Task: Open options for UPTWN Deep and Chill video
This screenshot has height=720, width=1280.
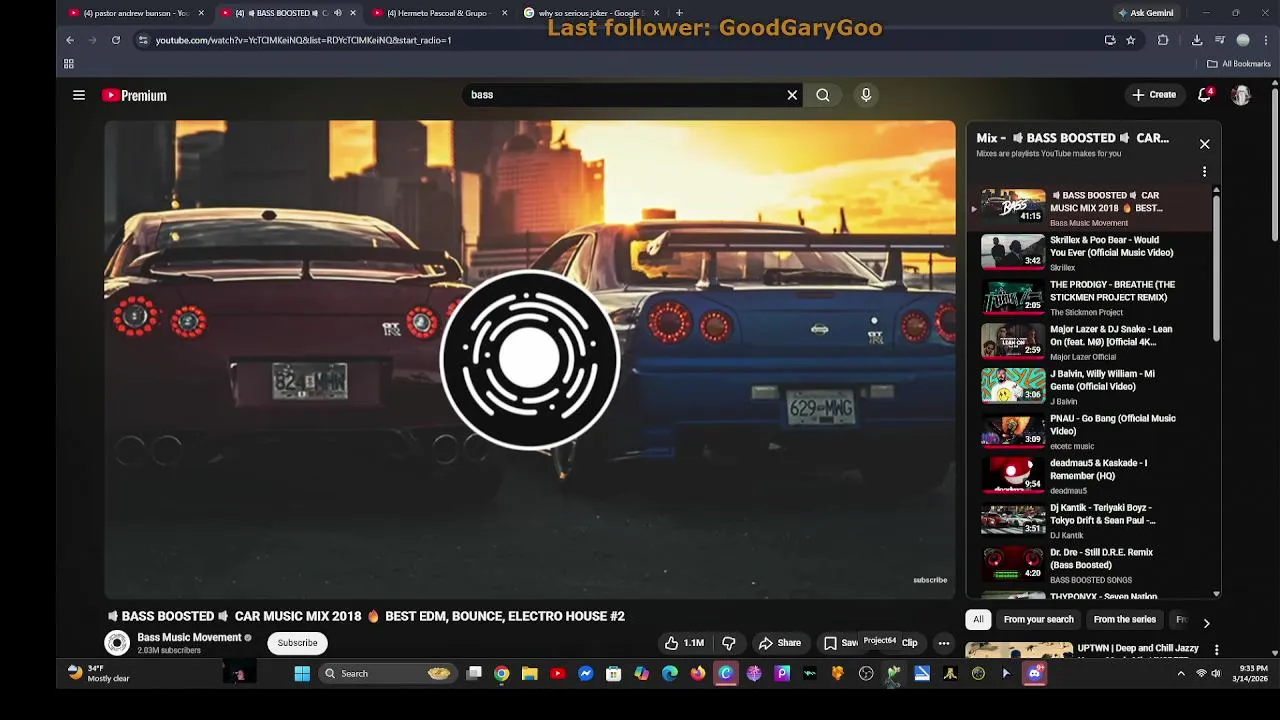Action: tap(1216, 650)
